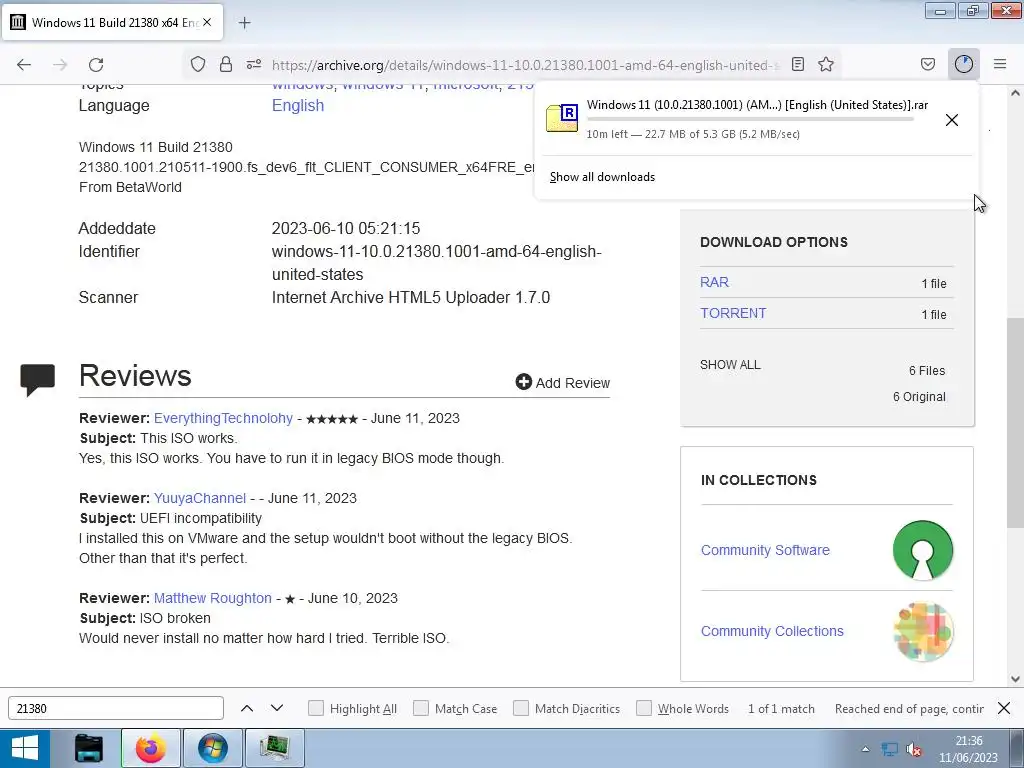Click the '1 of 1 match' status text
The image size is (1024, 768).
point(781,709)
